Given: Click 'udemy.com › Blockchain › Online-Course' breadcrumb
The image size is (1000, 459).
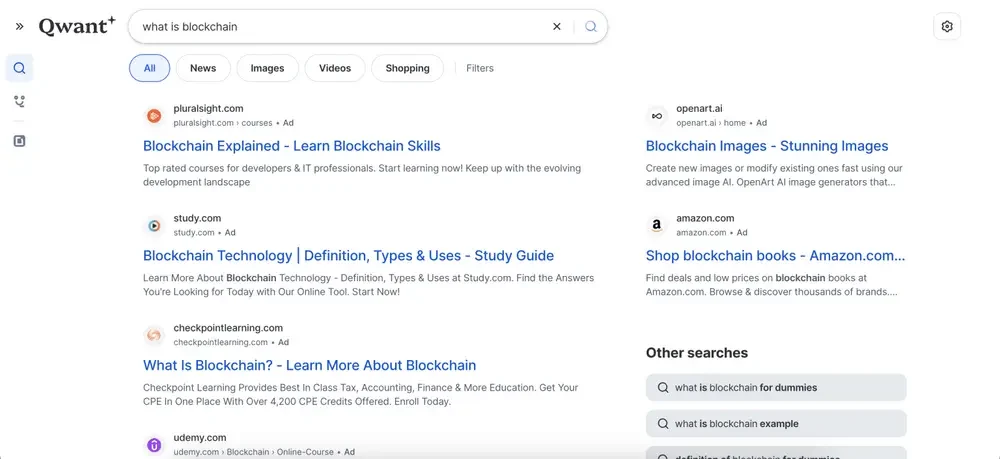Looking at the screenshot, I should [253, 452].
